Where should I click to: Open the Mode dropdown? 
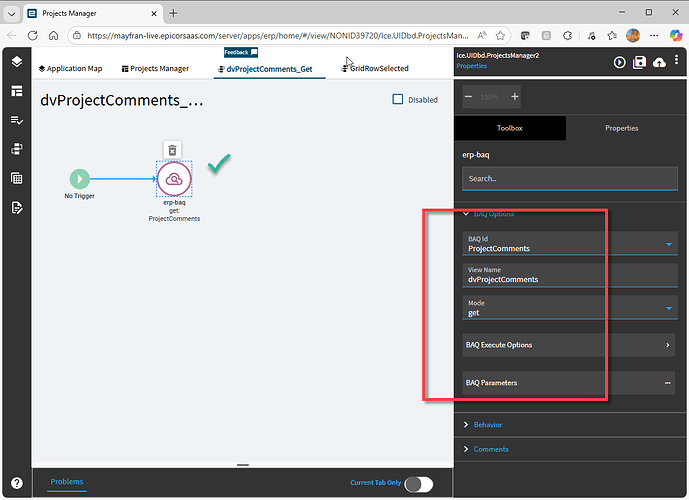point(669,308)
